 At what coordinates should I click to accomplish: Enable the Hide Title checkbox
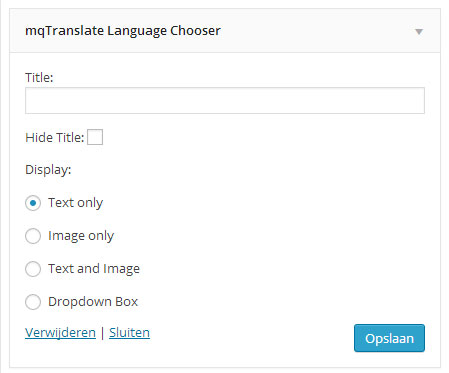click(x=95, y=137)
